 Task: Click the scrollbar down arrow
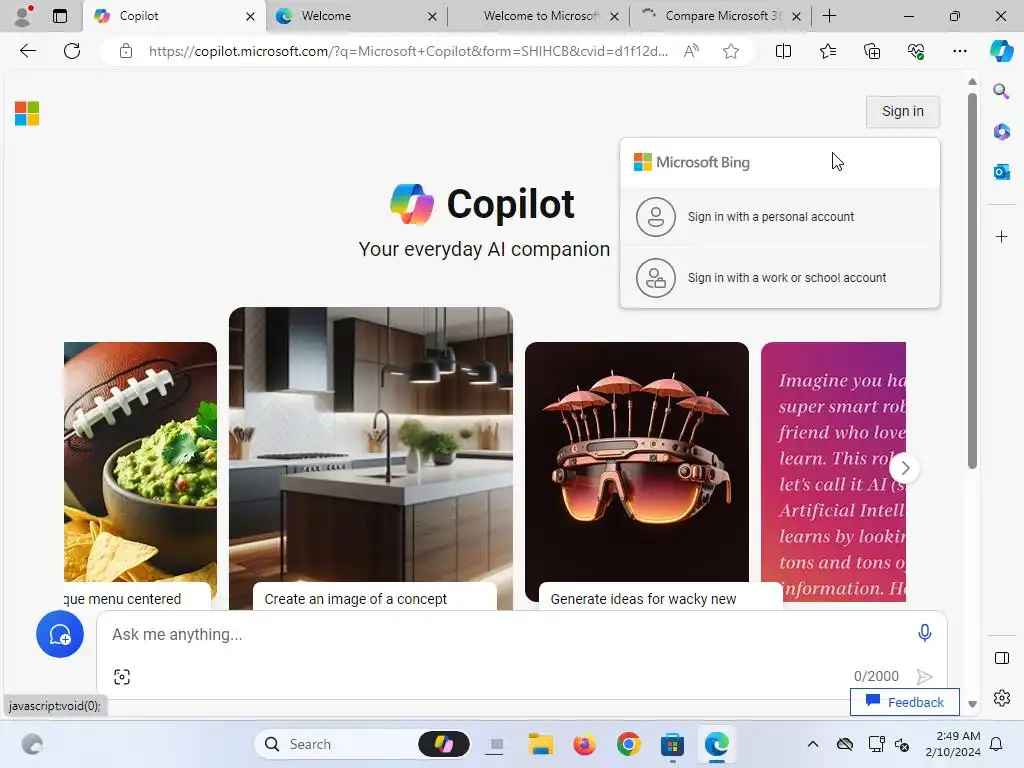(972, 704)
